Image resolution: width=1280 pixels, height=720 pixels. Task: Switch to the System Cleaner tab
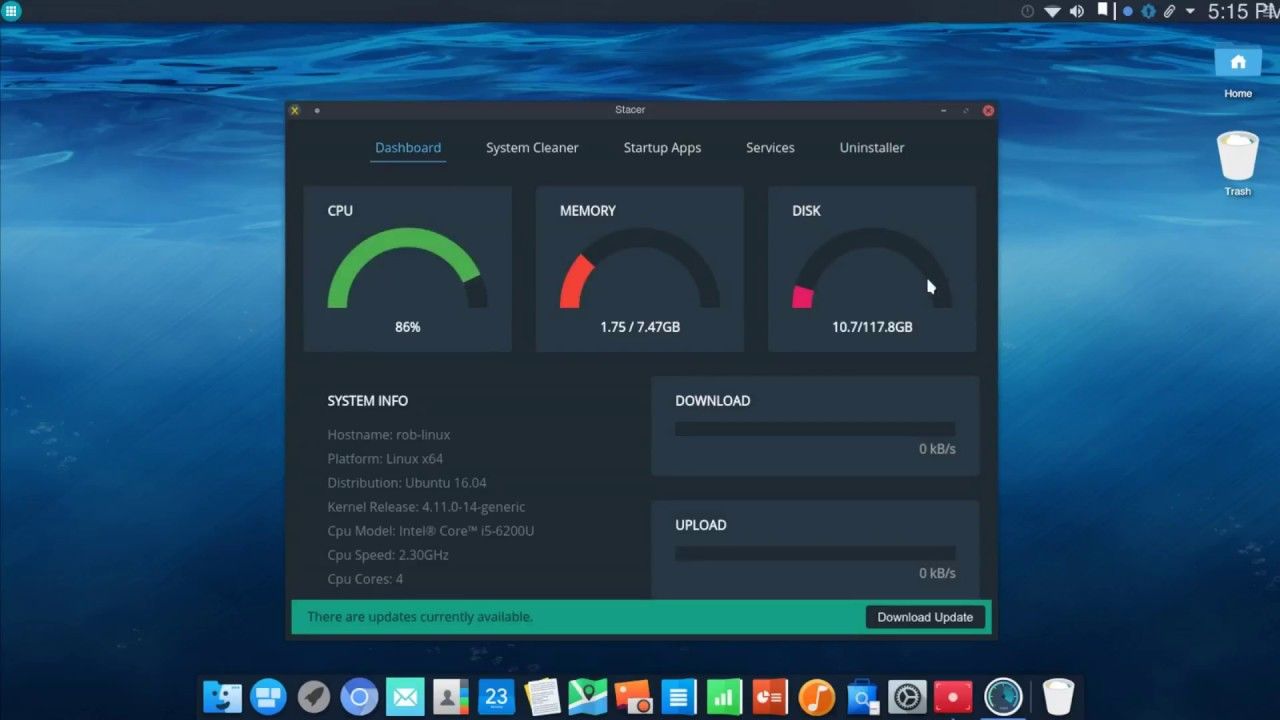[x=532, y=147]
